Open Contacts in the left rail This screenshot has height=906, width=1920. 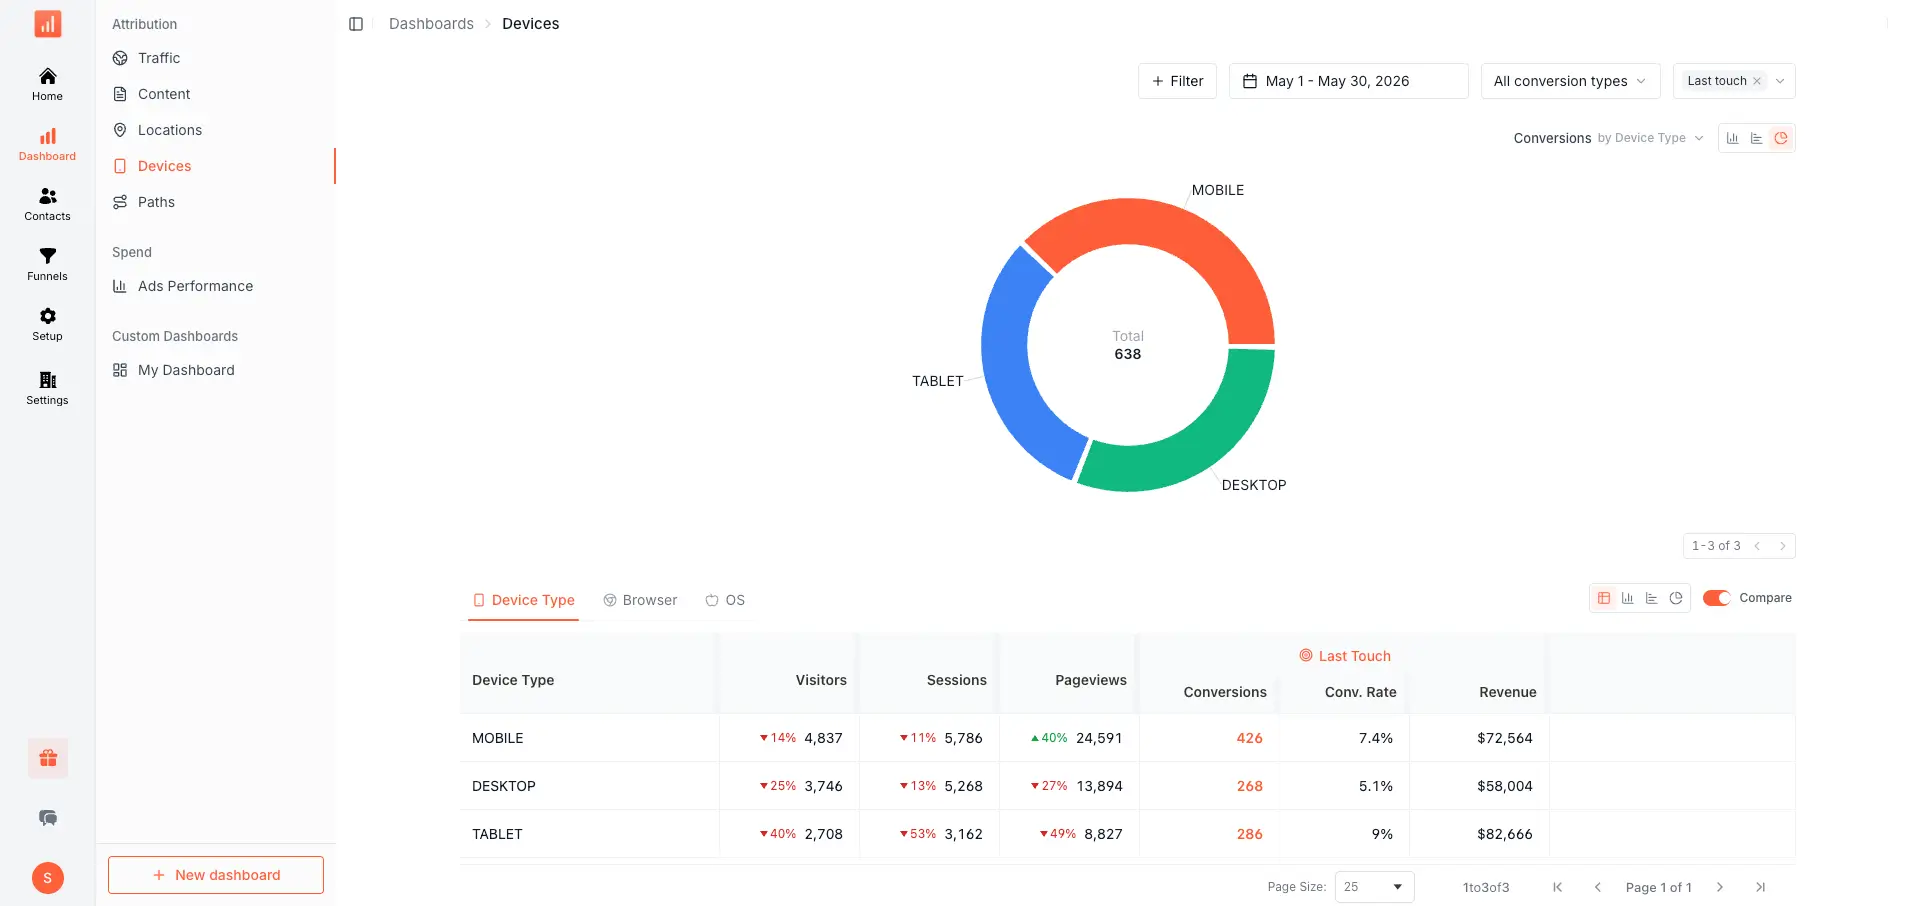click(47, 204)
